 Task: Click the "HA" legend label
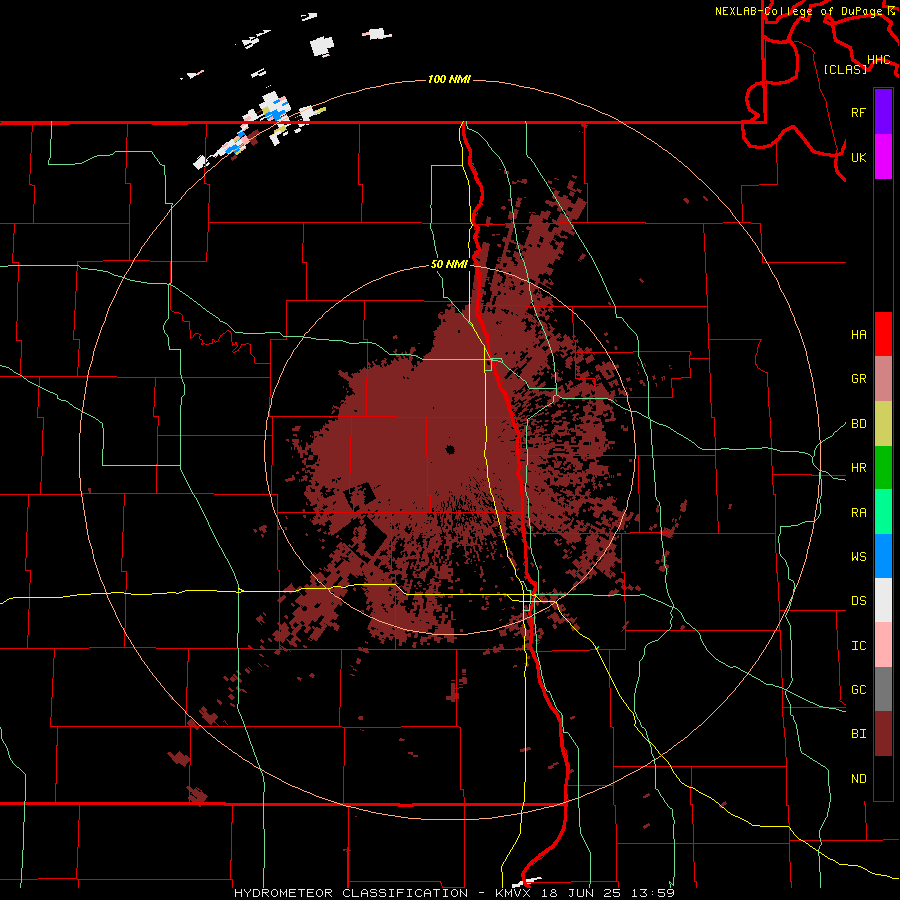858,335
